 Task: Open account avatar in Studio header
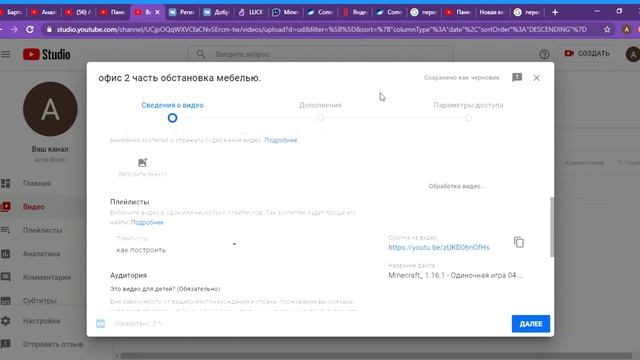coord(633,54)
